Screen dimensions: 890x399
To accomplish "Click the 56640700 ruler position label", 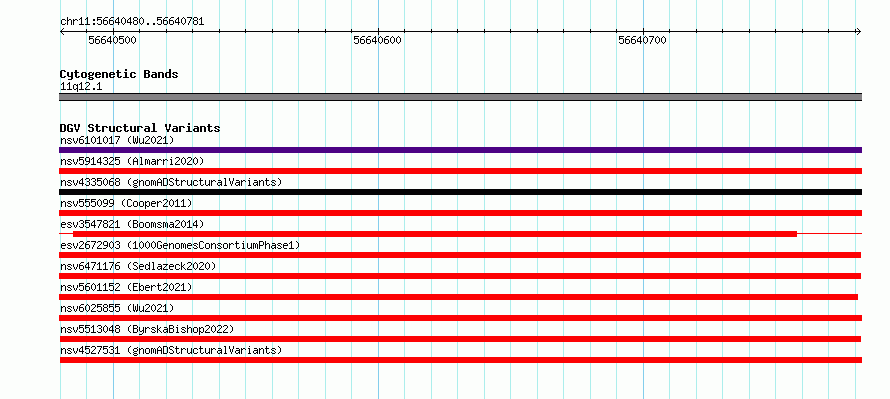I will 643,40.
